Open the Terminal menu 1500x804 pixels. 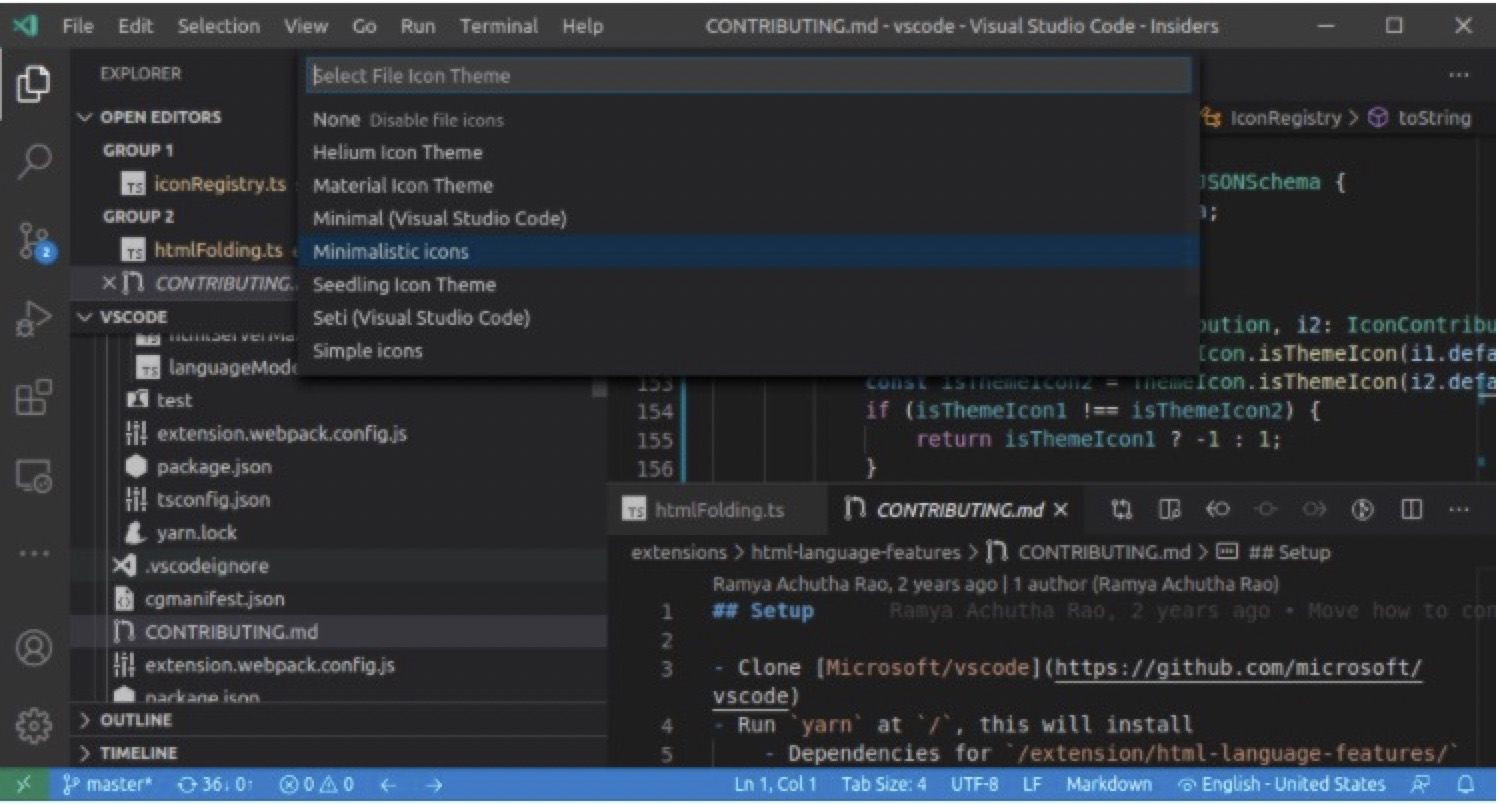coord(499,26)
